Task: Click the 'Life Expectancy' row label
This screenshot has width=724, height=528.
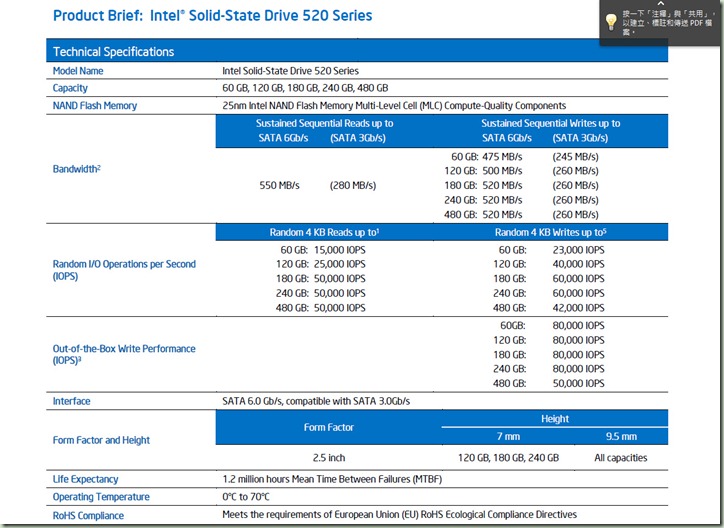Action: pyautogui.click(x=85, y=480)
